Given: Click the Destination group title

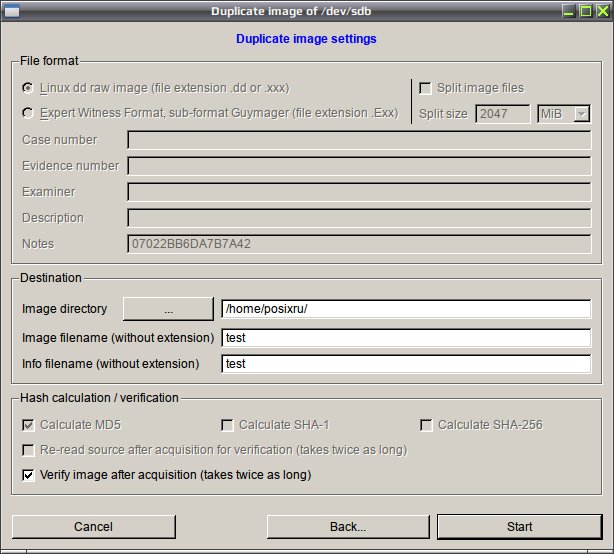Looking at the screenshot, I should (51, 278).
